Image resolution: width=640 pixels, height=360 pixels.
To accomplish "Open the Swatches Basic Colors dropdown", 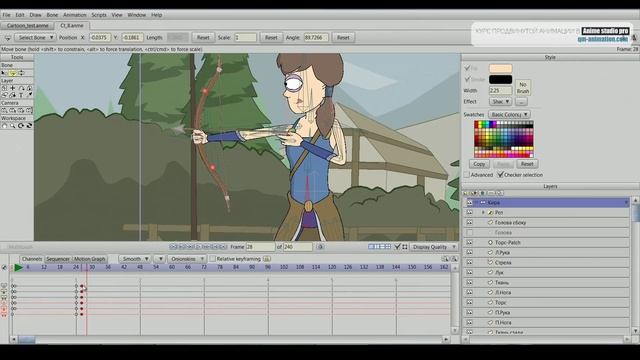I will pos(509,115).
